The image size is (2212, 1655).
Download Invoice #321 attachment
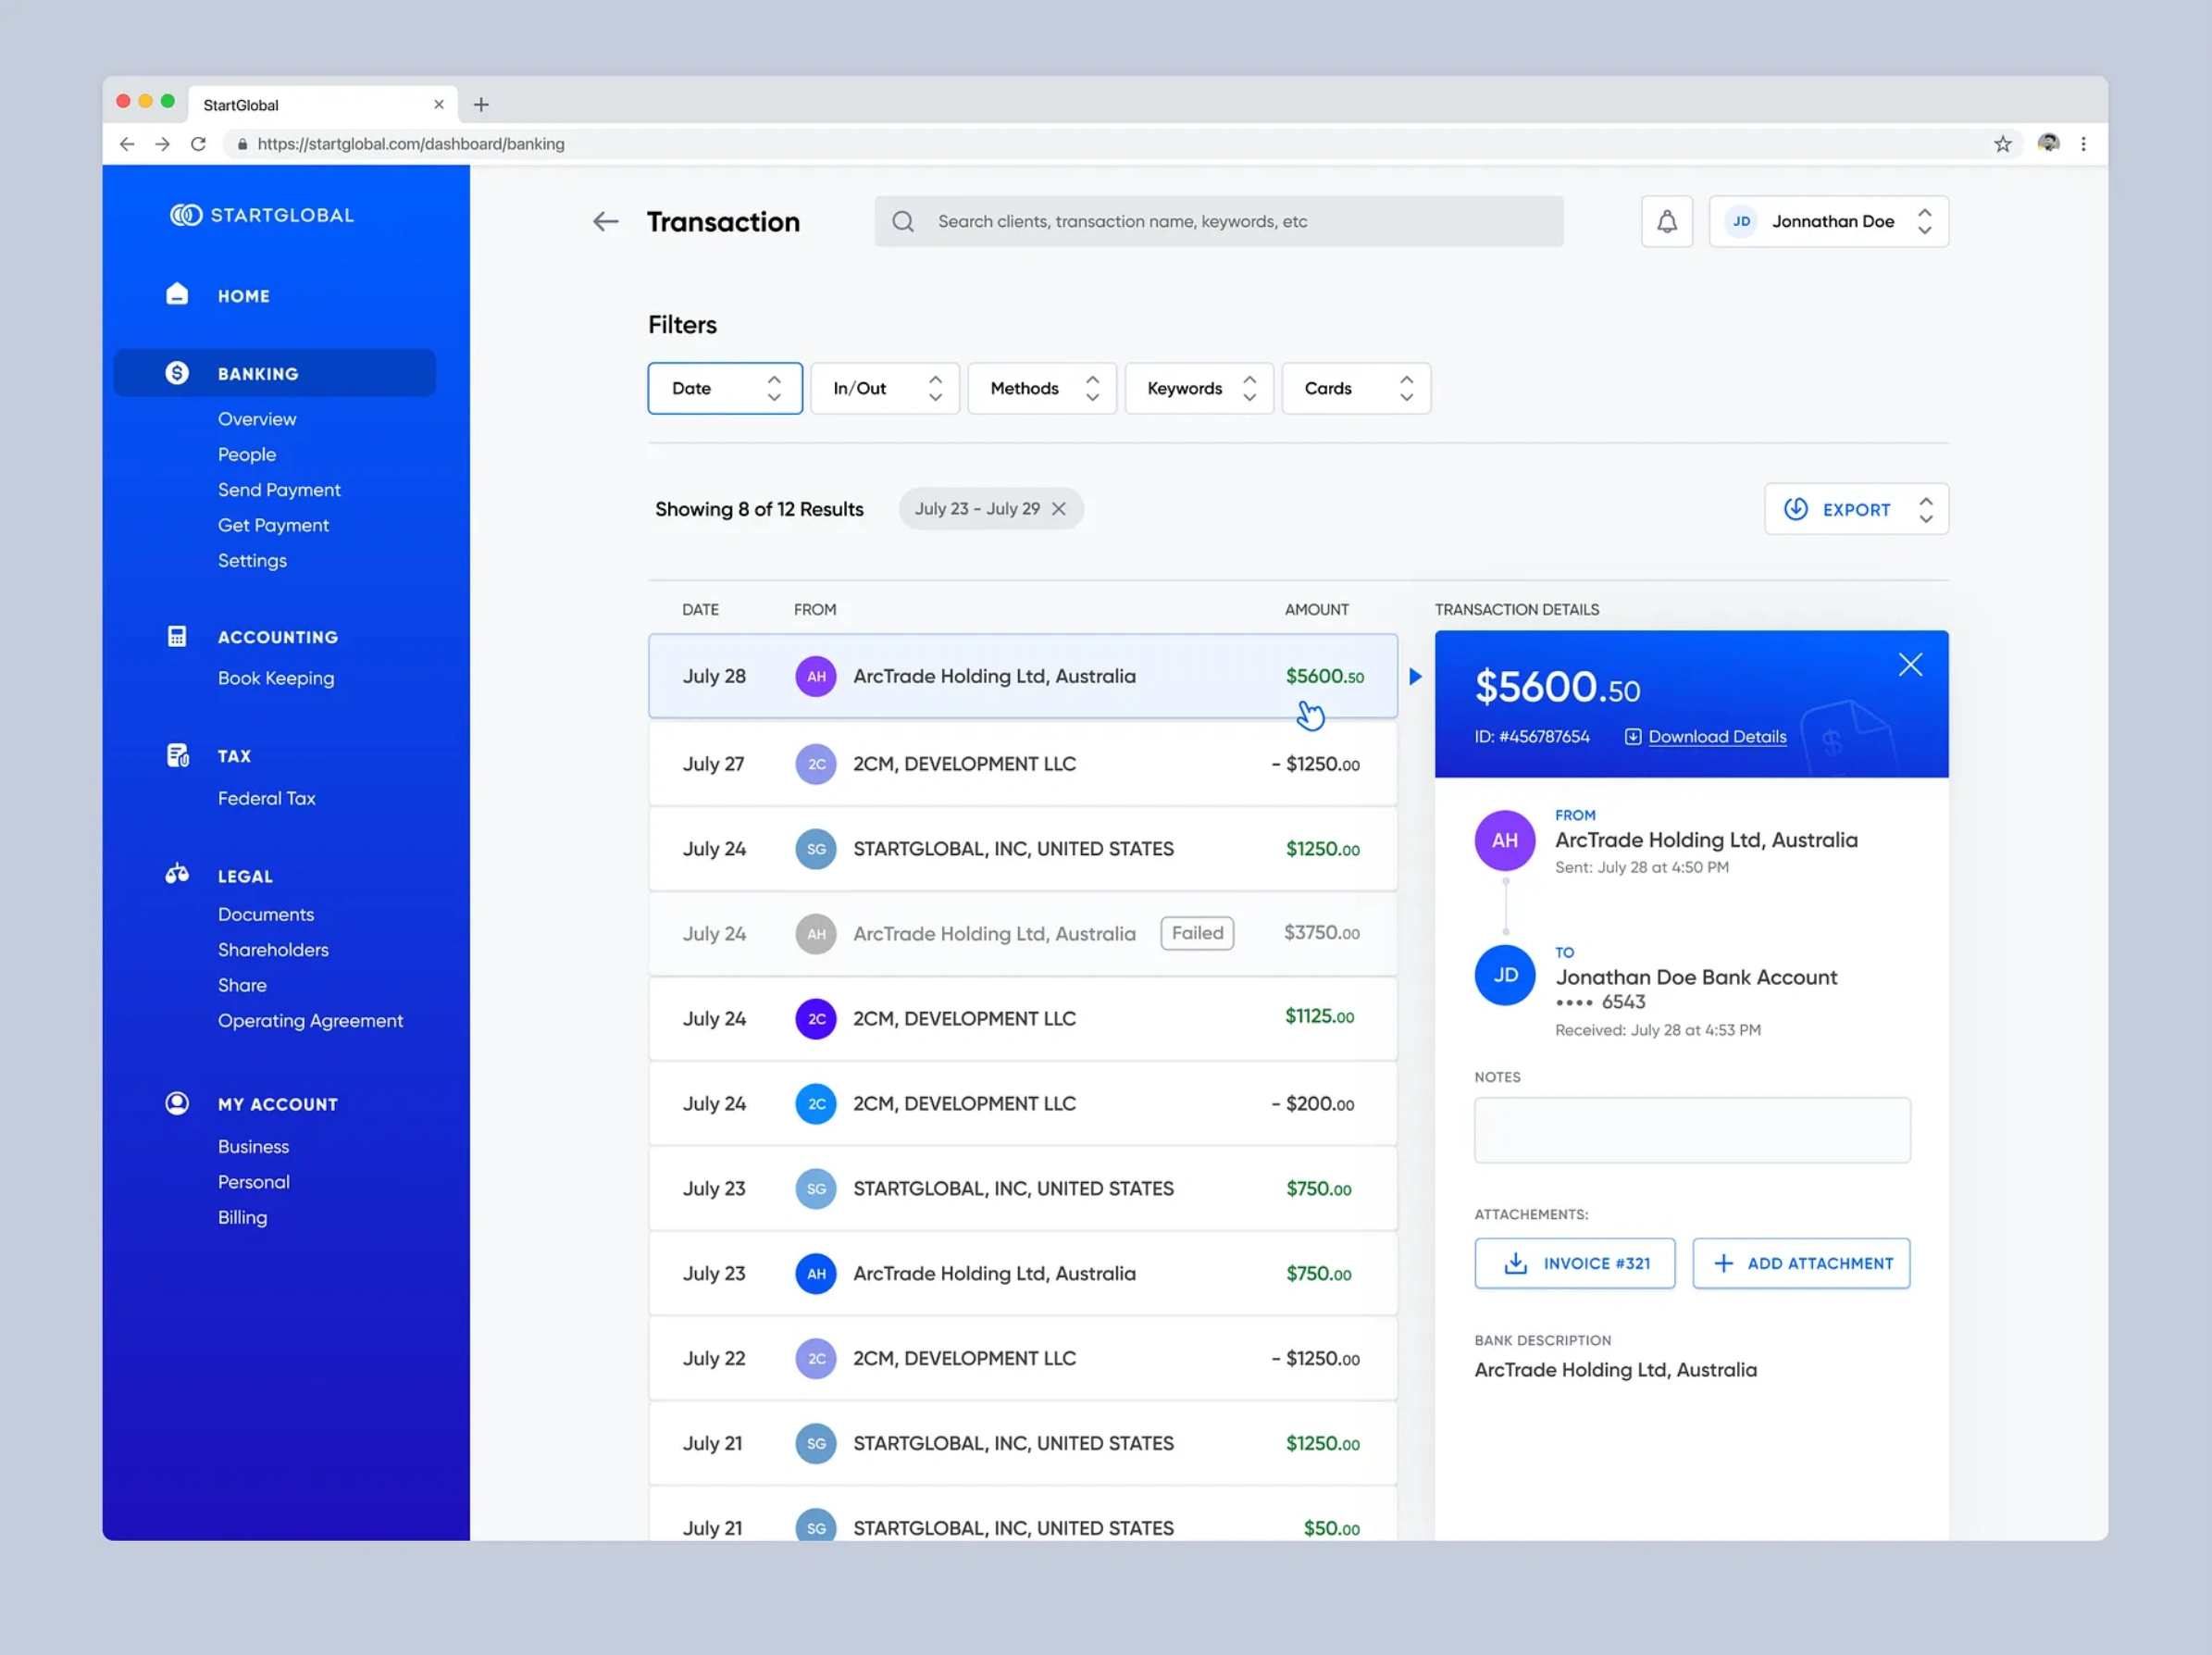click(1575, 1264)
